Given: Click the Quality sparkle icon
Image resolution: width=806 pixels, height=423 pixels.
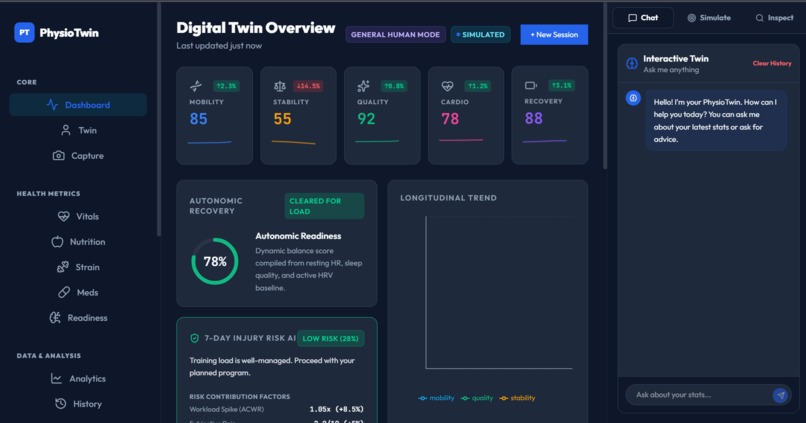Looking at the screenshot, I should (363, 86).
